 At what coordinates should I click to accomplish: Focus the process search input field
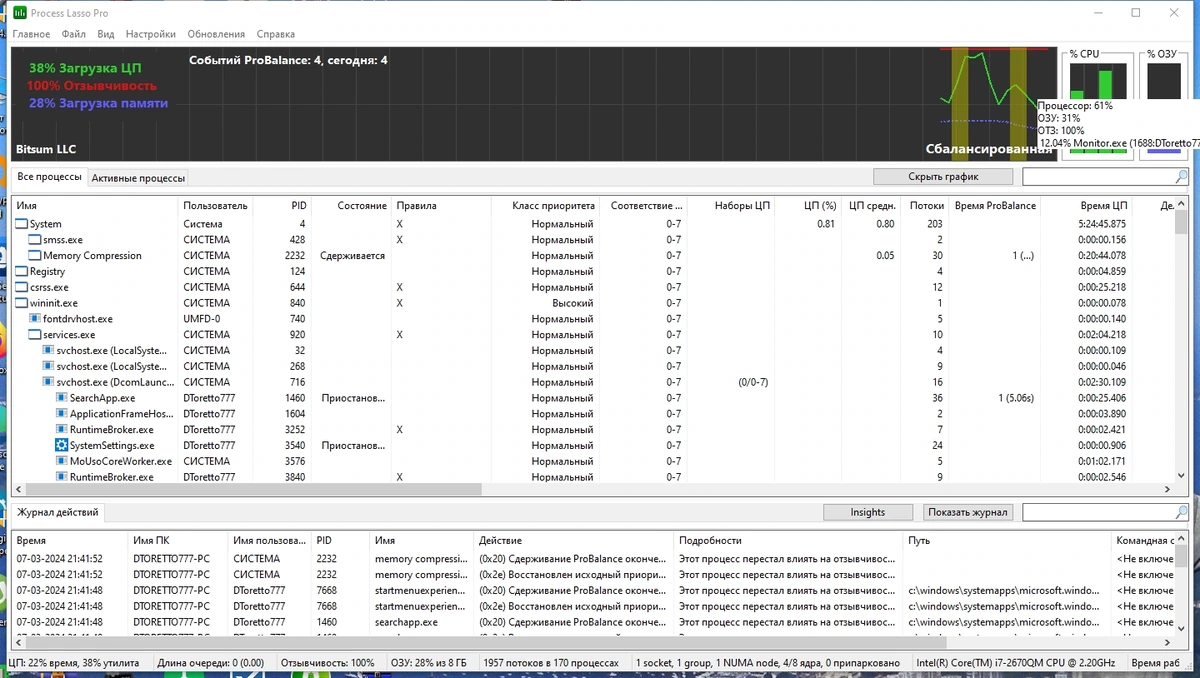1098,177
